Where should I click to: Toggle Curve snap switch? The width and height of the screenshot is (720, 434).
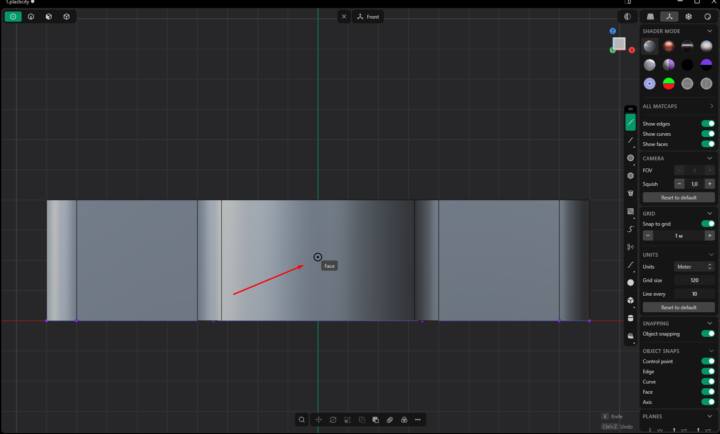pos(708,381)
